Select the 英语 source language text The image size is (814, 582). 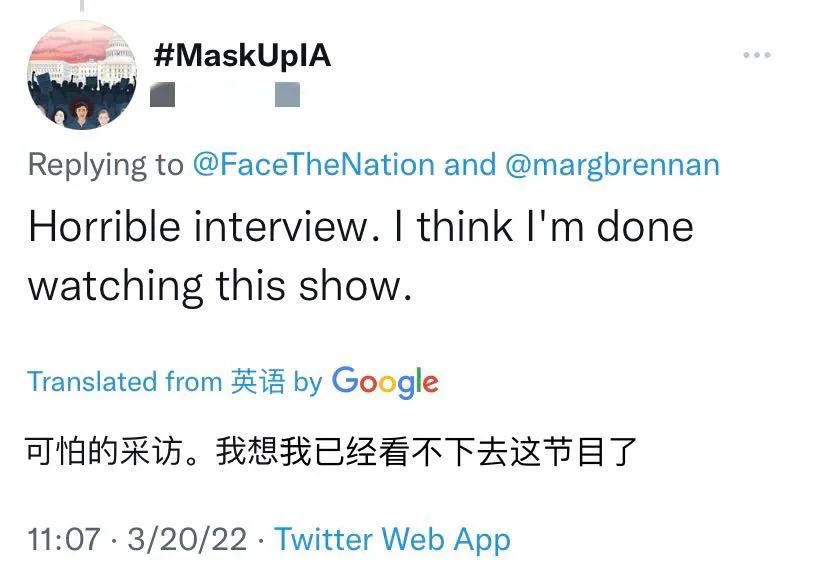pos(258,382)
